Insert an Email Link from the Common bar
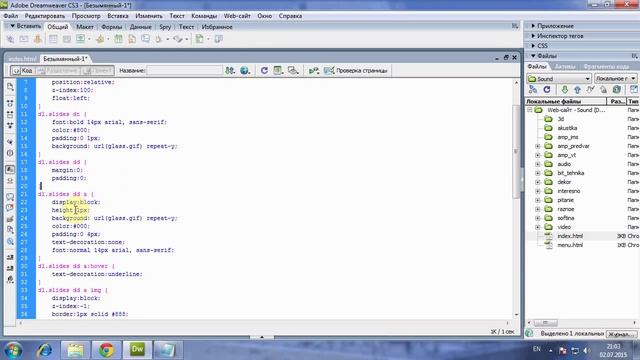The width and height of the screenshot is (640, 360). point(24,39)
